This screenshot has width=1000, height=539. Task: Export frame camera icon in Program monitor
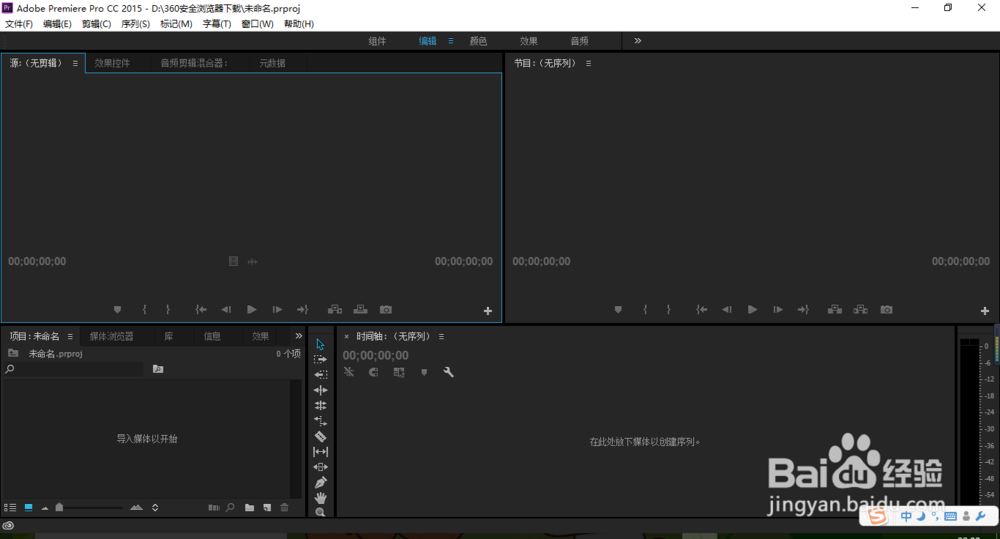[886, 309]
